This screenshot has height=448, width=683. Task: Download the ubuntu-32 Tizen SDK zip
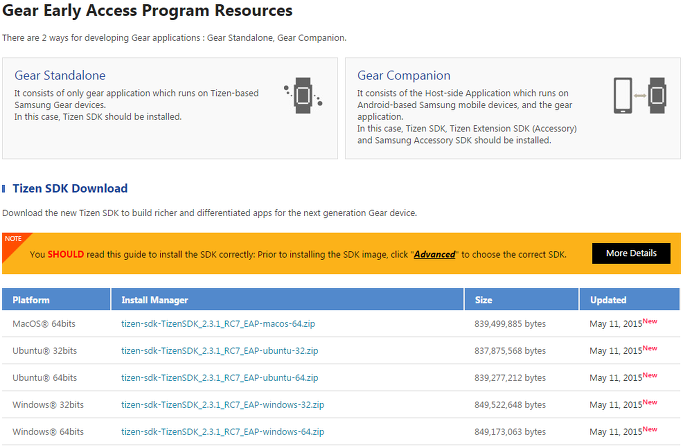[x=220, y=351]
